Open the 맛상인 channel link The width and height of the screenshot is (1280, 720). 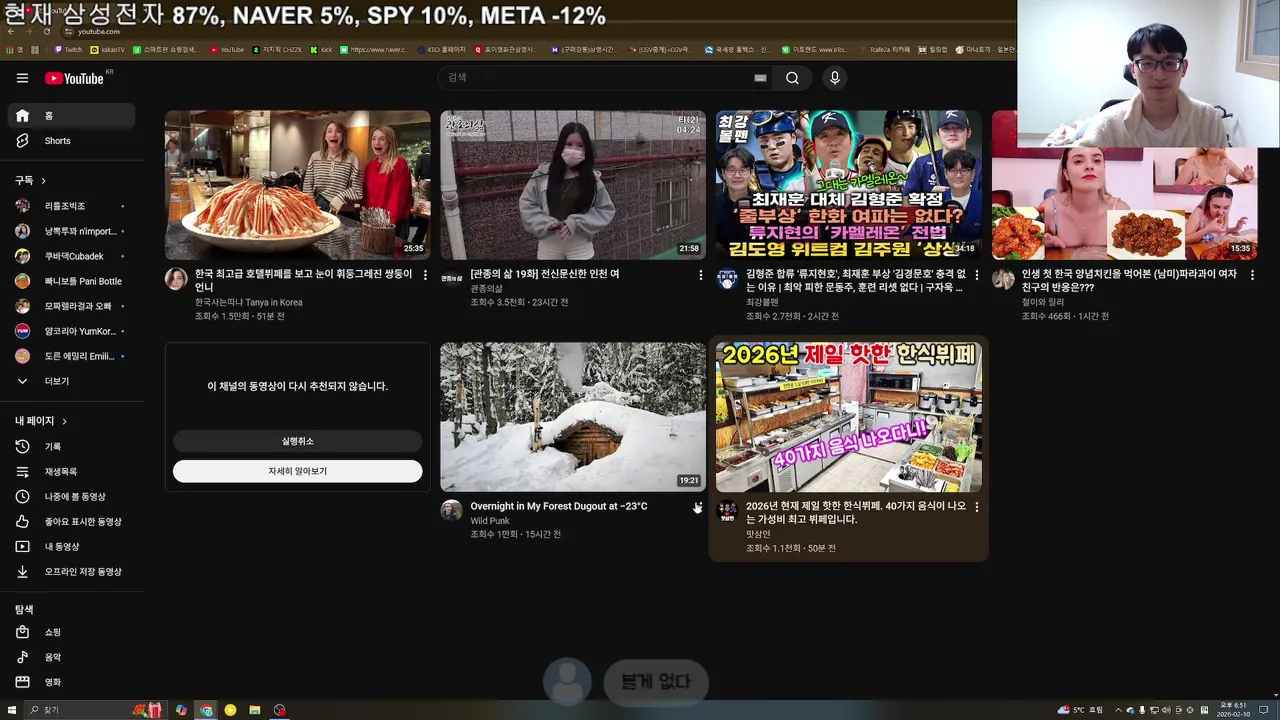[x=758, y=534]
